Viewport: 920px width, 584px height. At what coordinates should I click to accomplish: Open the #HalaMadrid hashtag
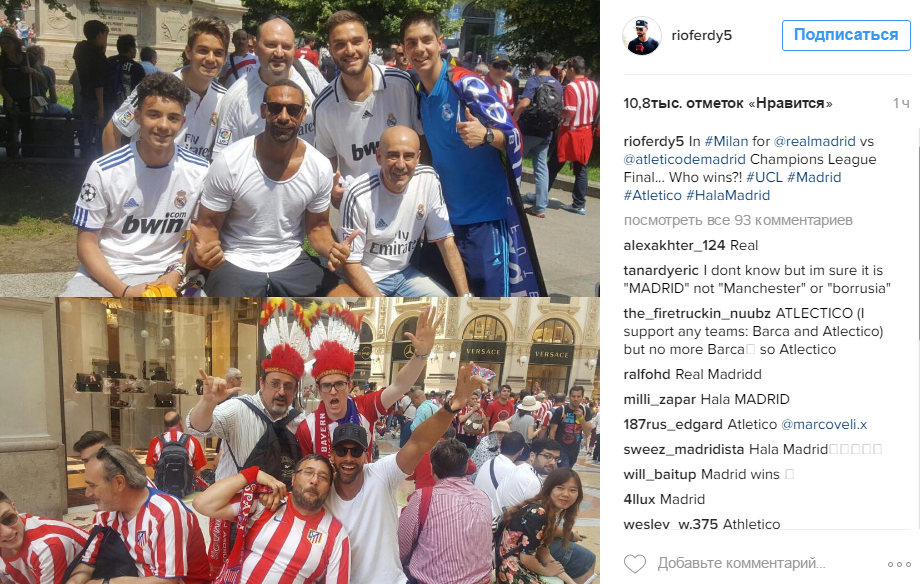click(x=728, y=195)
